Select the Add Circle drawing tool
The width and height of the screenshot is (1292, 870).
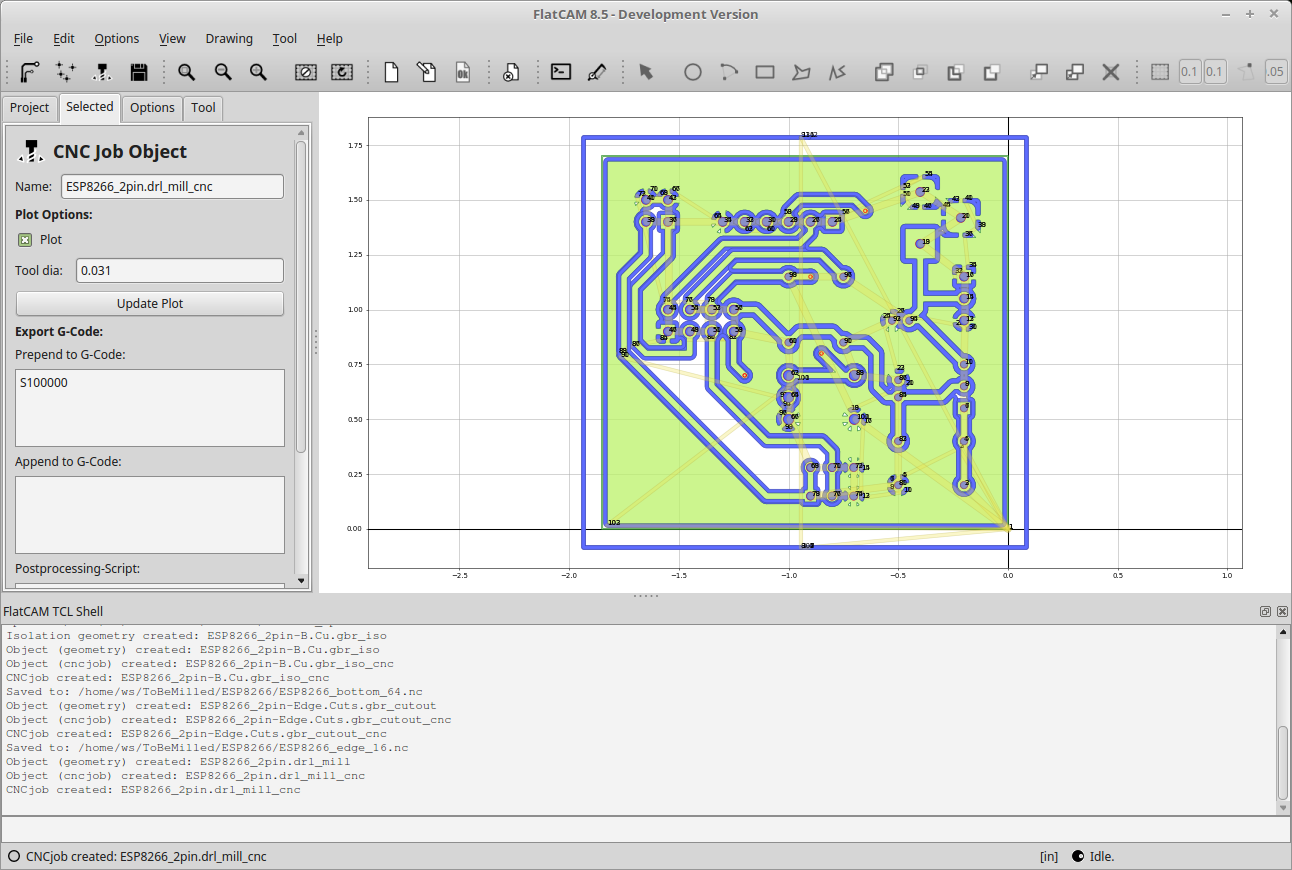pos(692,72)
